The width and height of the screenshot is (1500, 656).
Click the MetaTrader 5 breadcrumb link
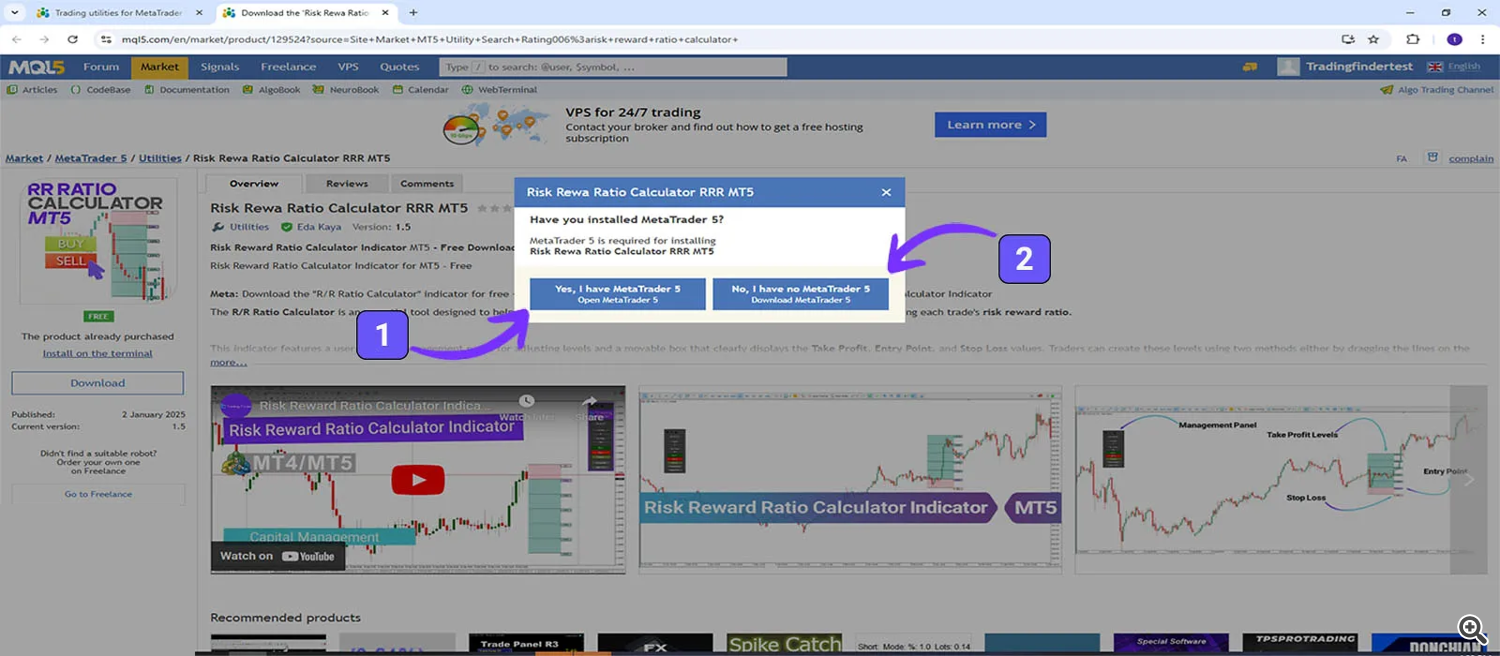click(x=91, y=158)
